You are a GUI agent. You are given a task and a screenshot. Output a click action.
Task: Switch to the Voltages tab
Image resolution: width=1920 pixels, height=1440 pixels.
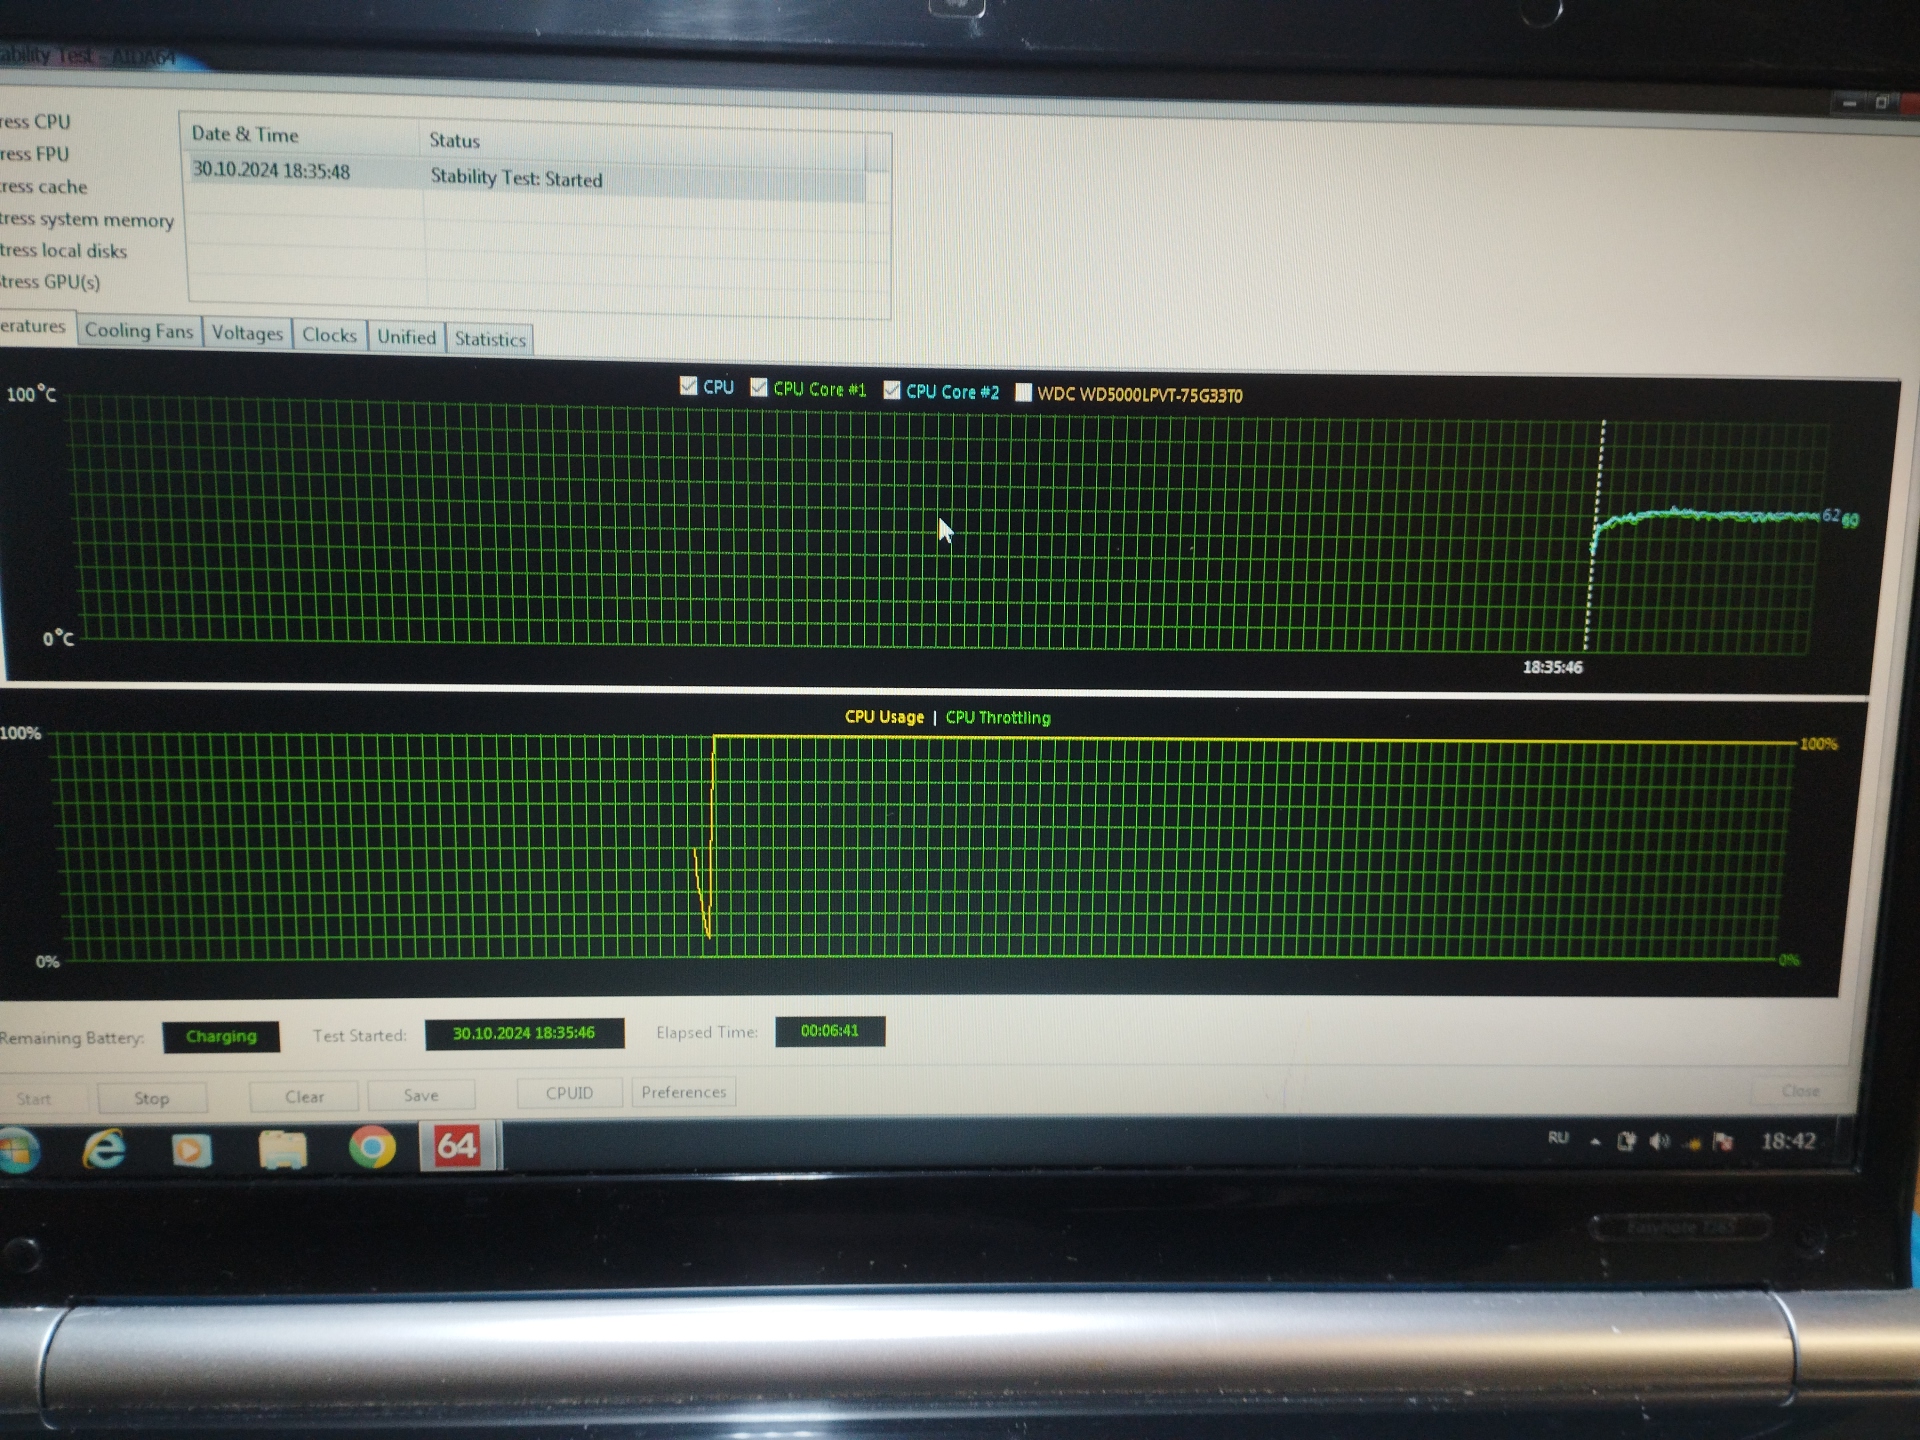coord(247,333)
